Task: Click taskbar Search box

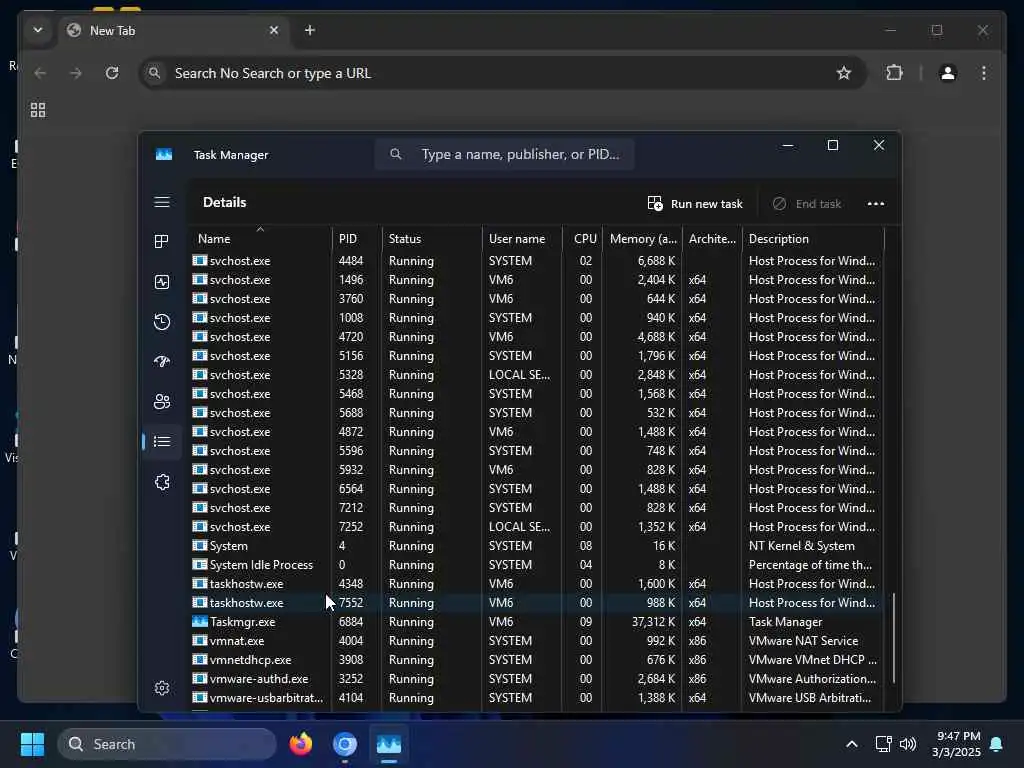Action: point(167,744)
